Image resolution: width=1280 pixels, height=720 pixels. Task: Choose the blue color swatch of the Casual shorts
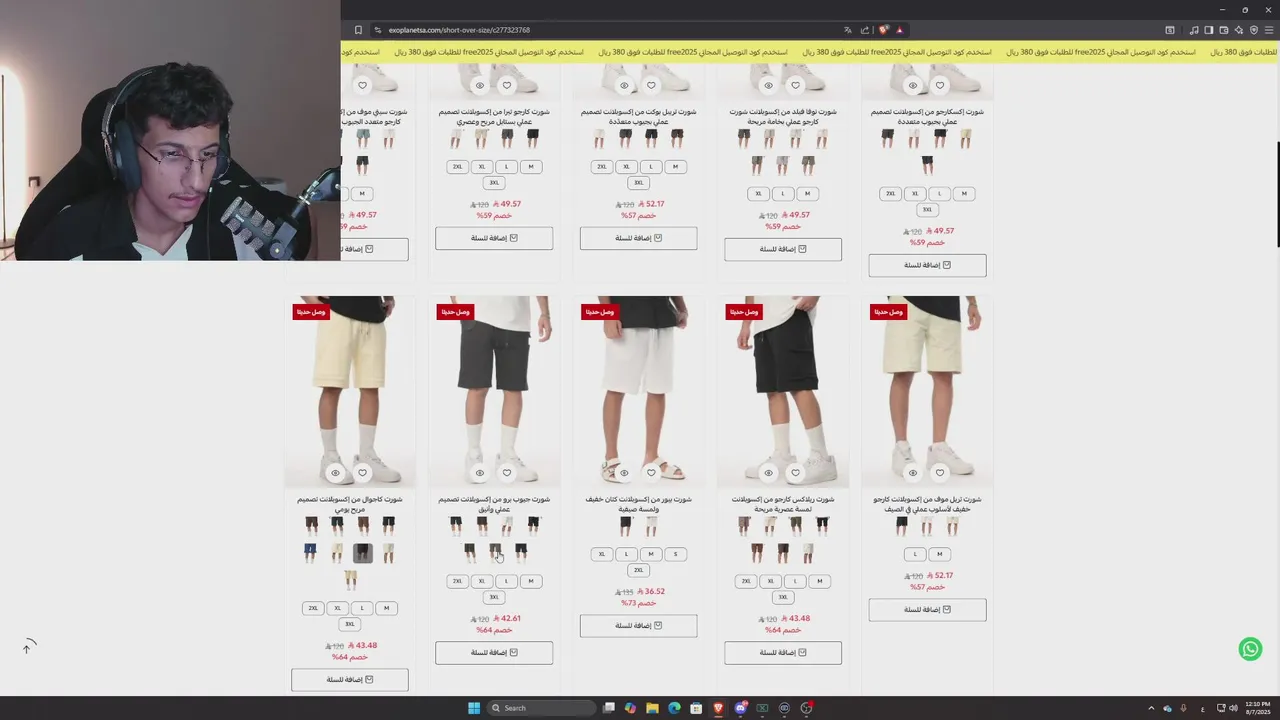(x=311, y=552)
